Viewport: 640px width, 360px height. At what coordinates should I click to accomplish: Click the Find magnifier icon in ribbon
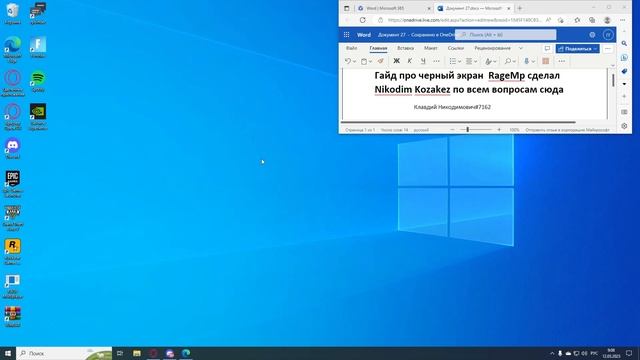point(507,61)
